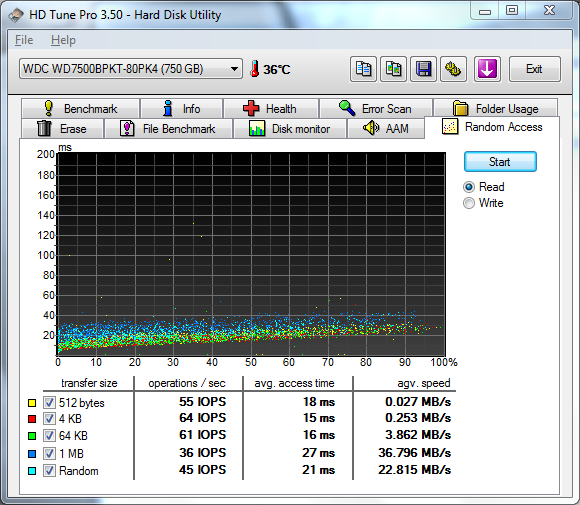The width and height of the screenshot is (580, 505).
Task: Switch to the Error Scan tab
Action: pyautogui.click(x=376, y=109)
